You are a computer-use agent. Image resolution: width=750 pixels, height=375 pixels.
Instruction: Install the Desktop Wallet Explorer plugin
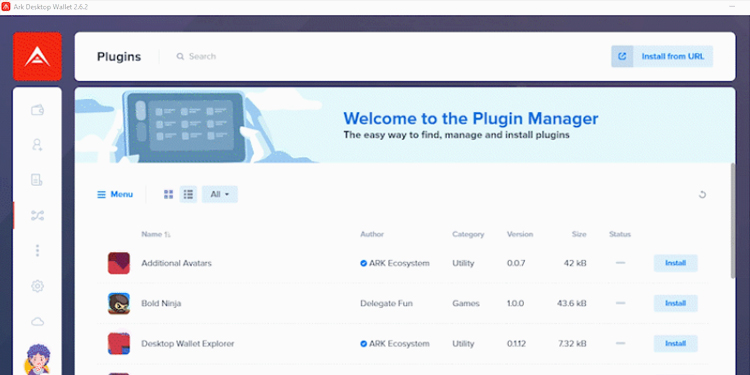675,343
